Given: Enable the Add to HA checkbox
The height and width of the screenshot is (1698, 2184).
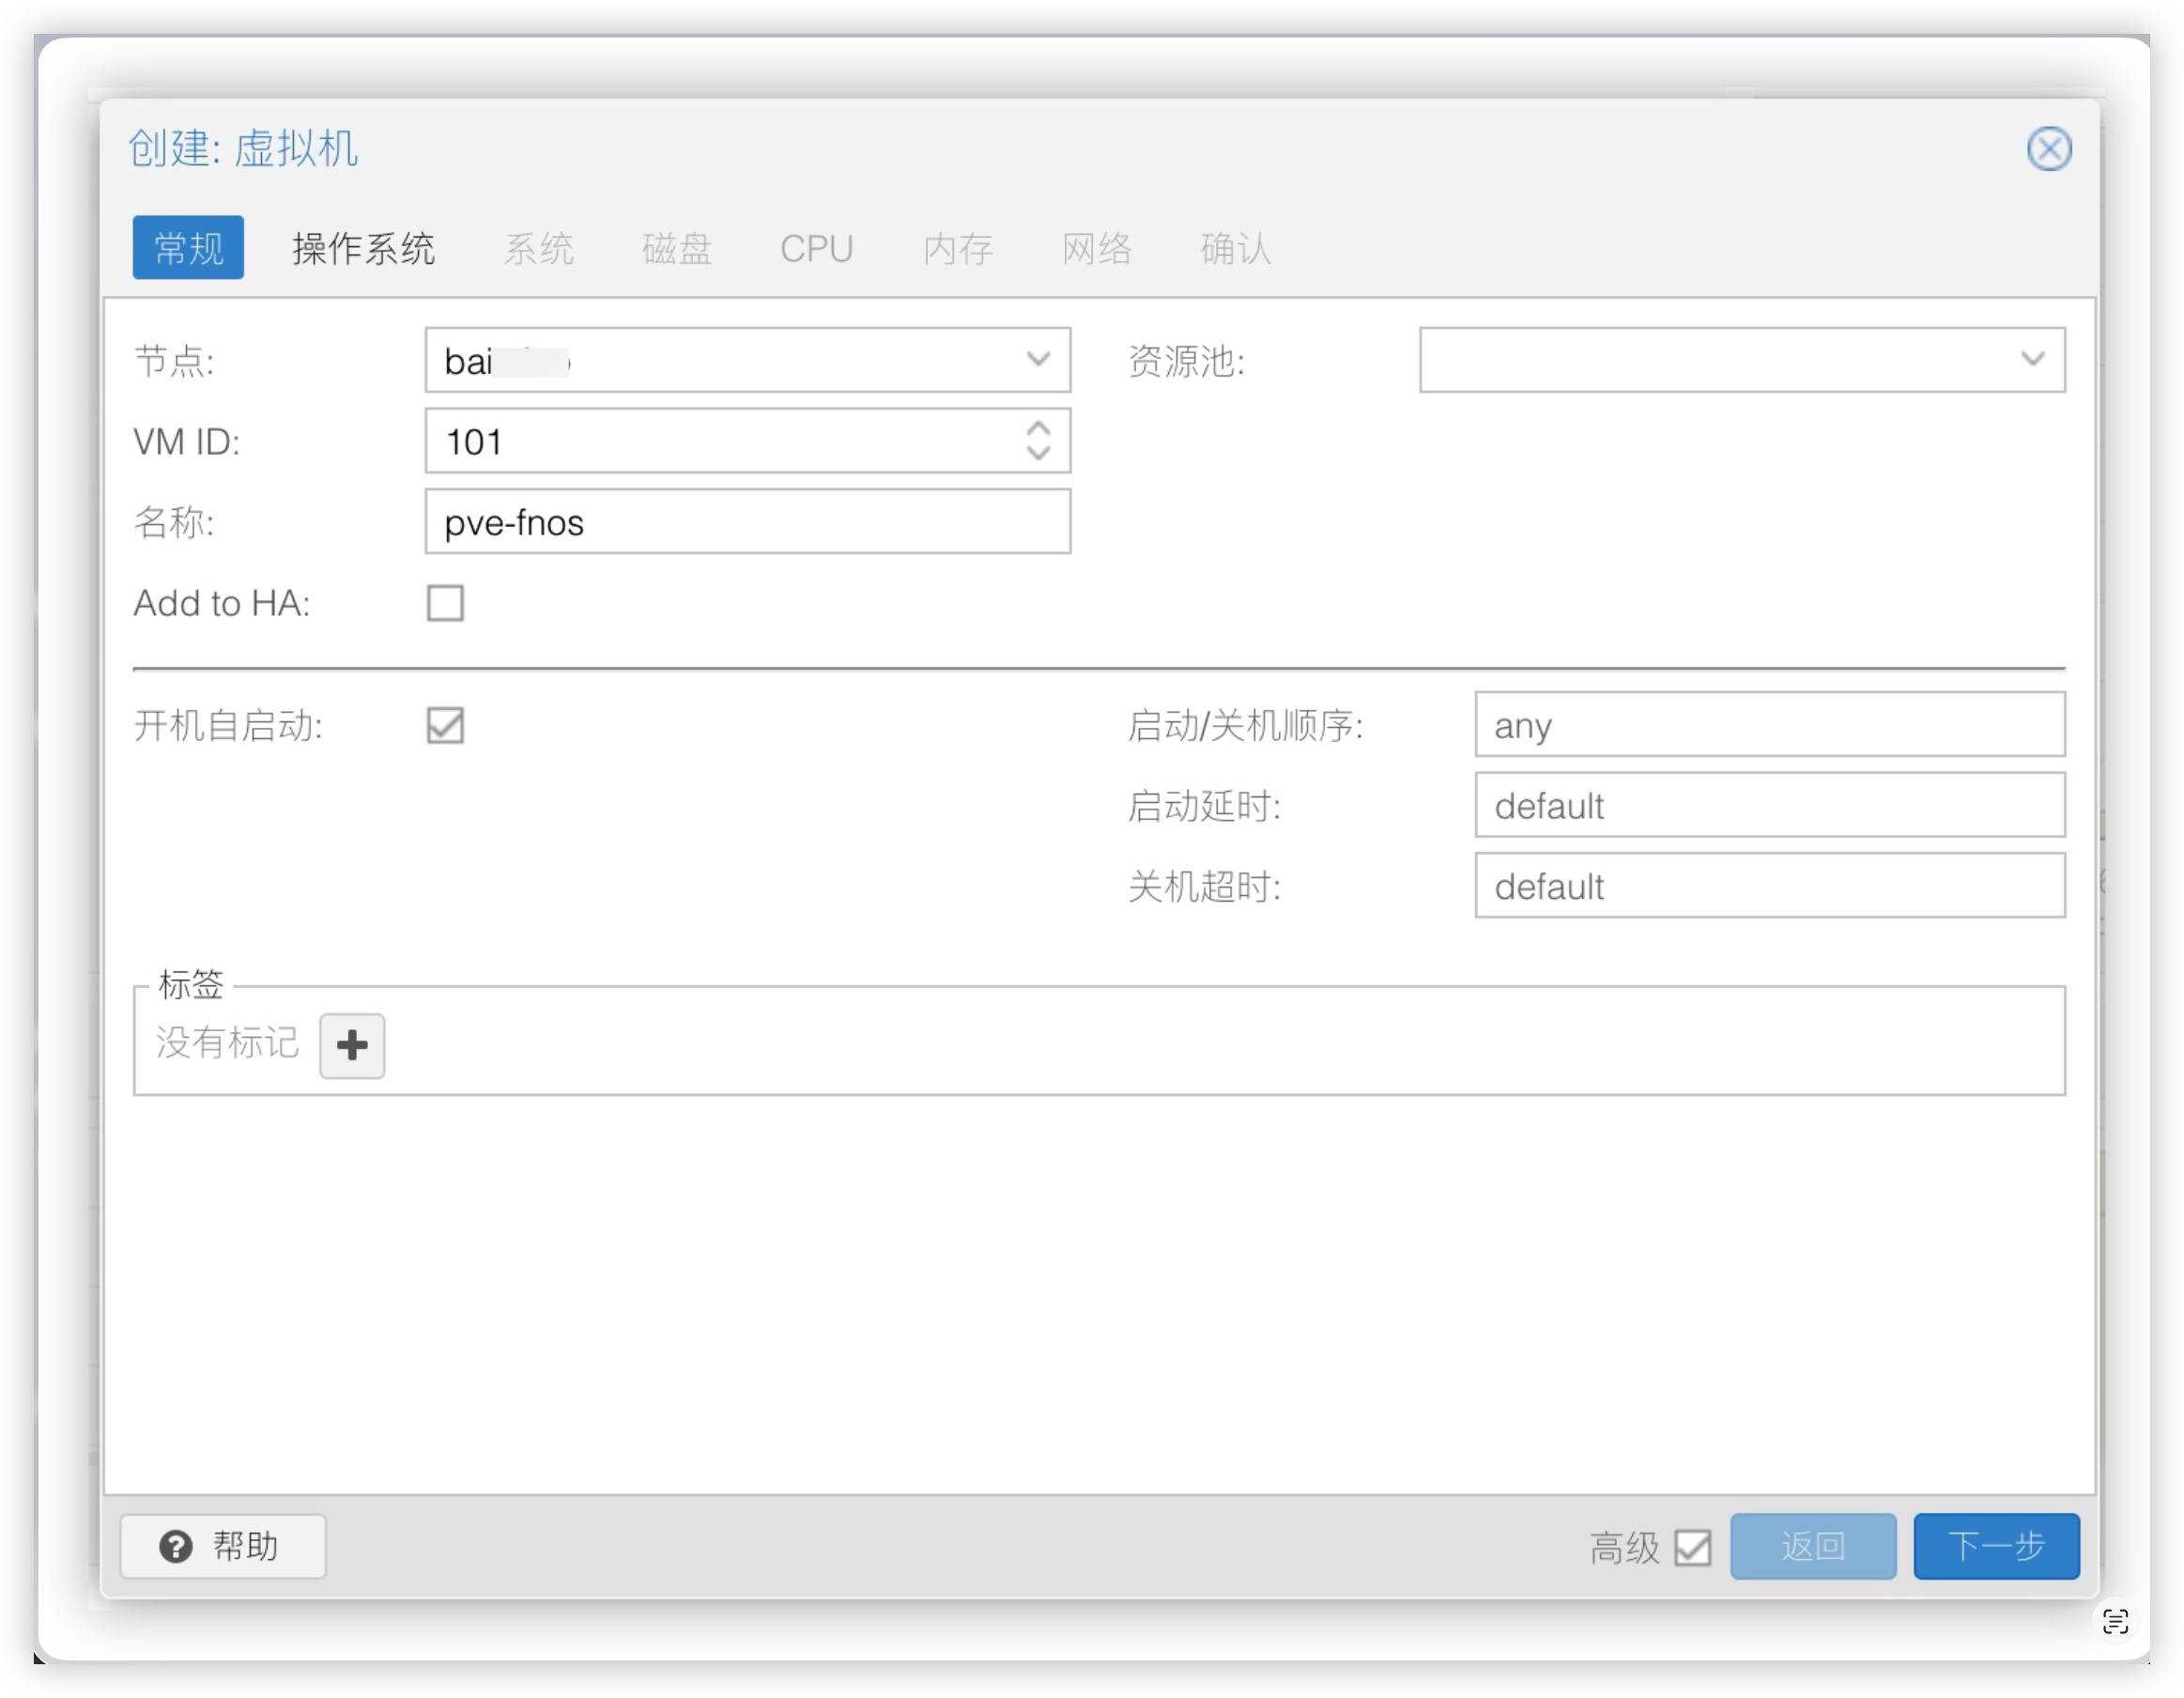Looking at the screenshot, I should pos(445,603).
